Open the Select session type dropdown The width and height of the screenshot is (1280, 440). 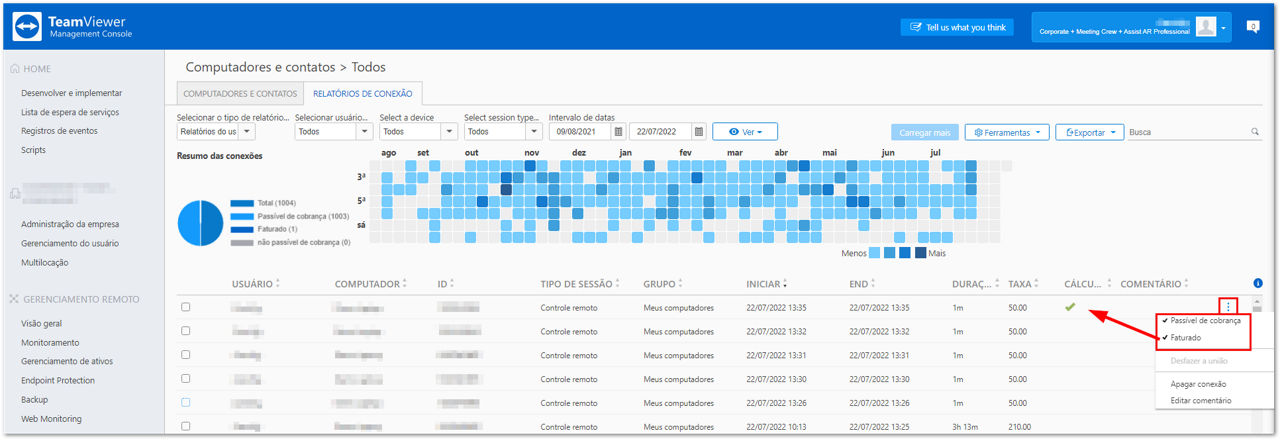coord(503,131)
